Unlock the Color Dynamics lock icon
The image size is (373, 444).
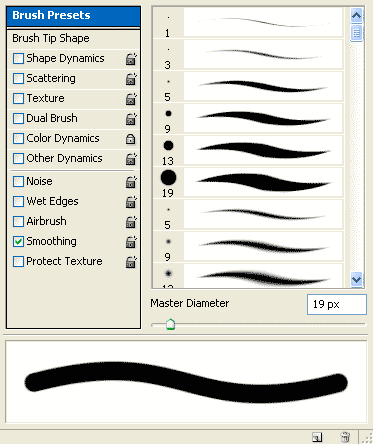131,139
